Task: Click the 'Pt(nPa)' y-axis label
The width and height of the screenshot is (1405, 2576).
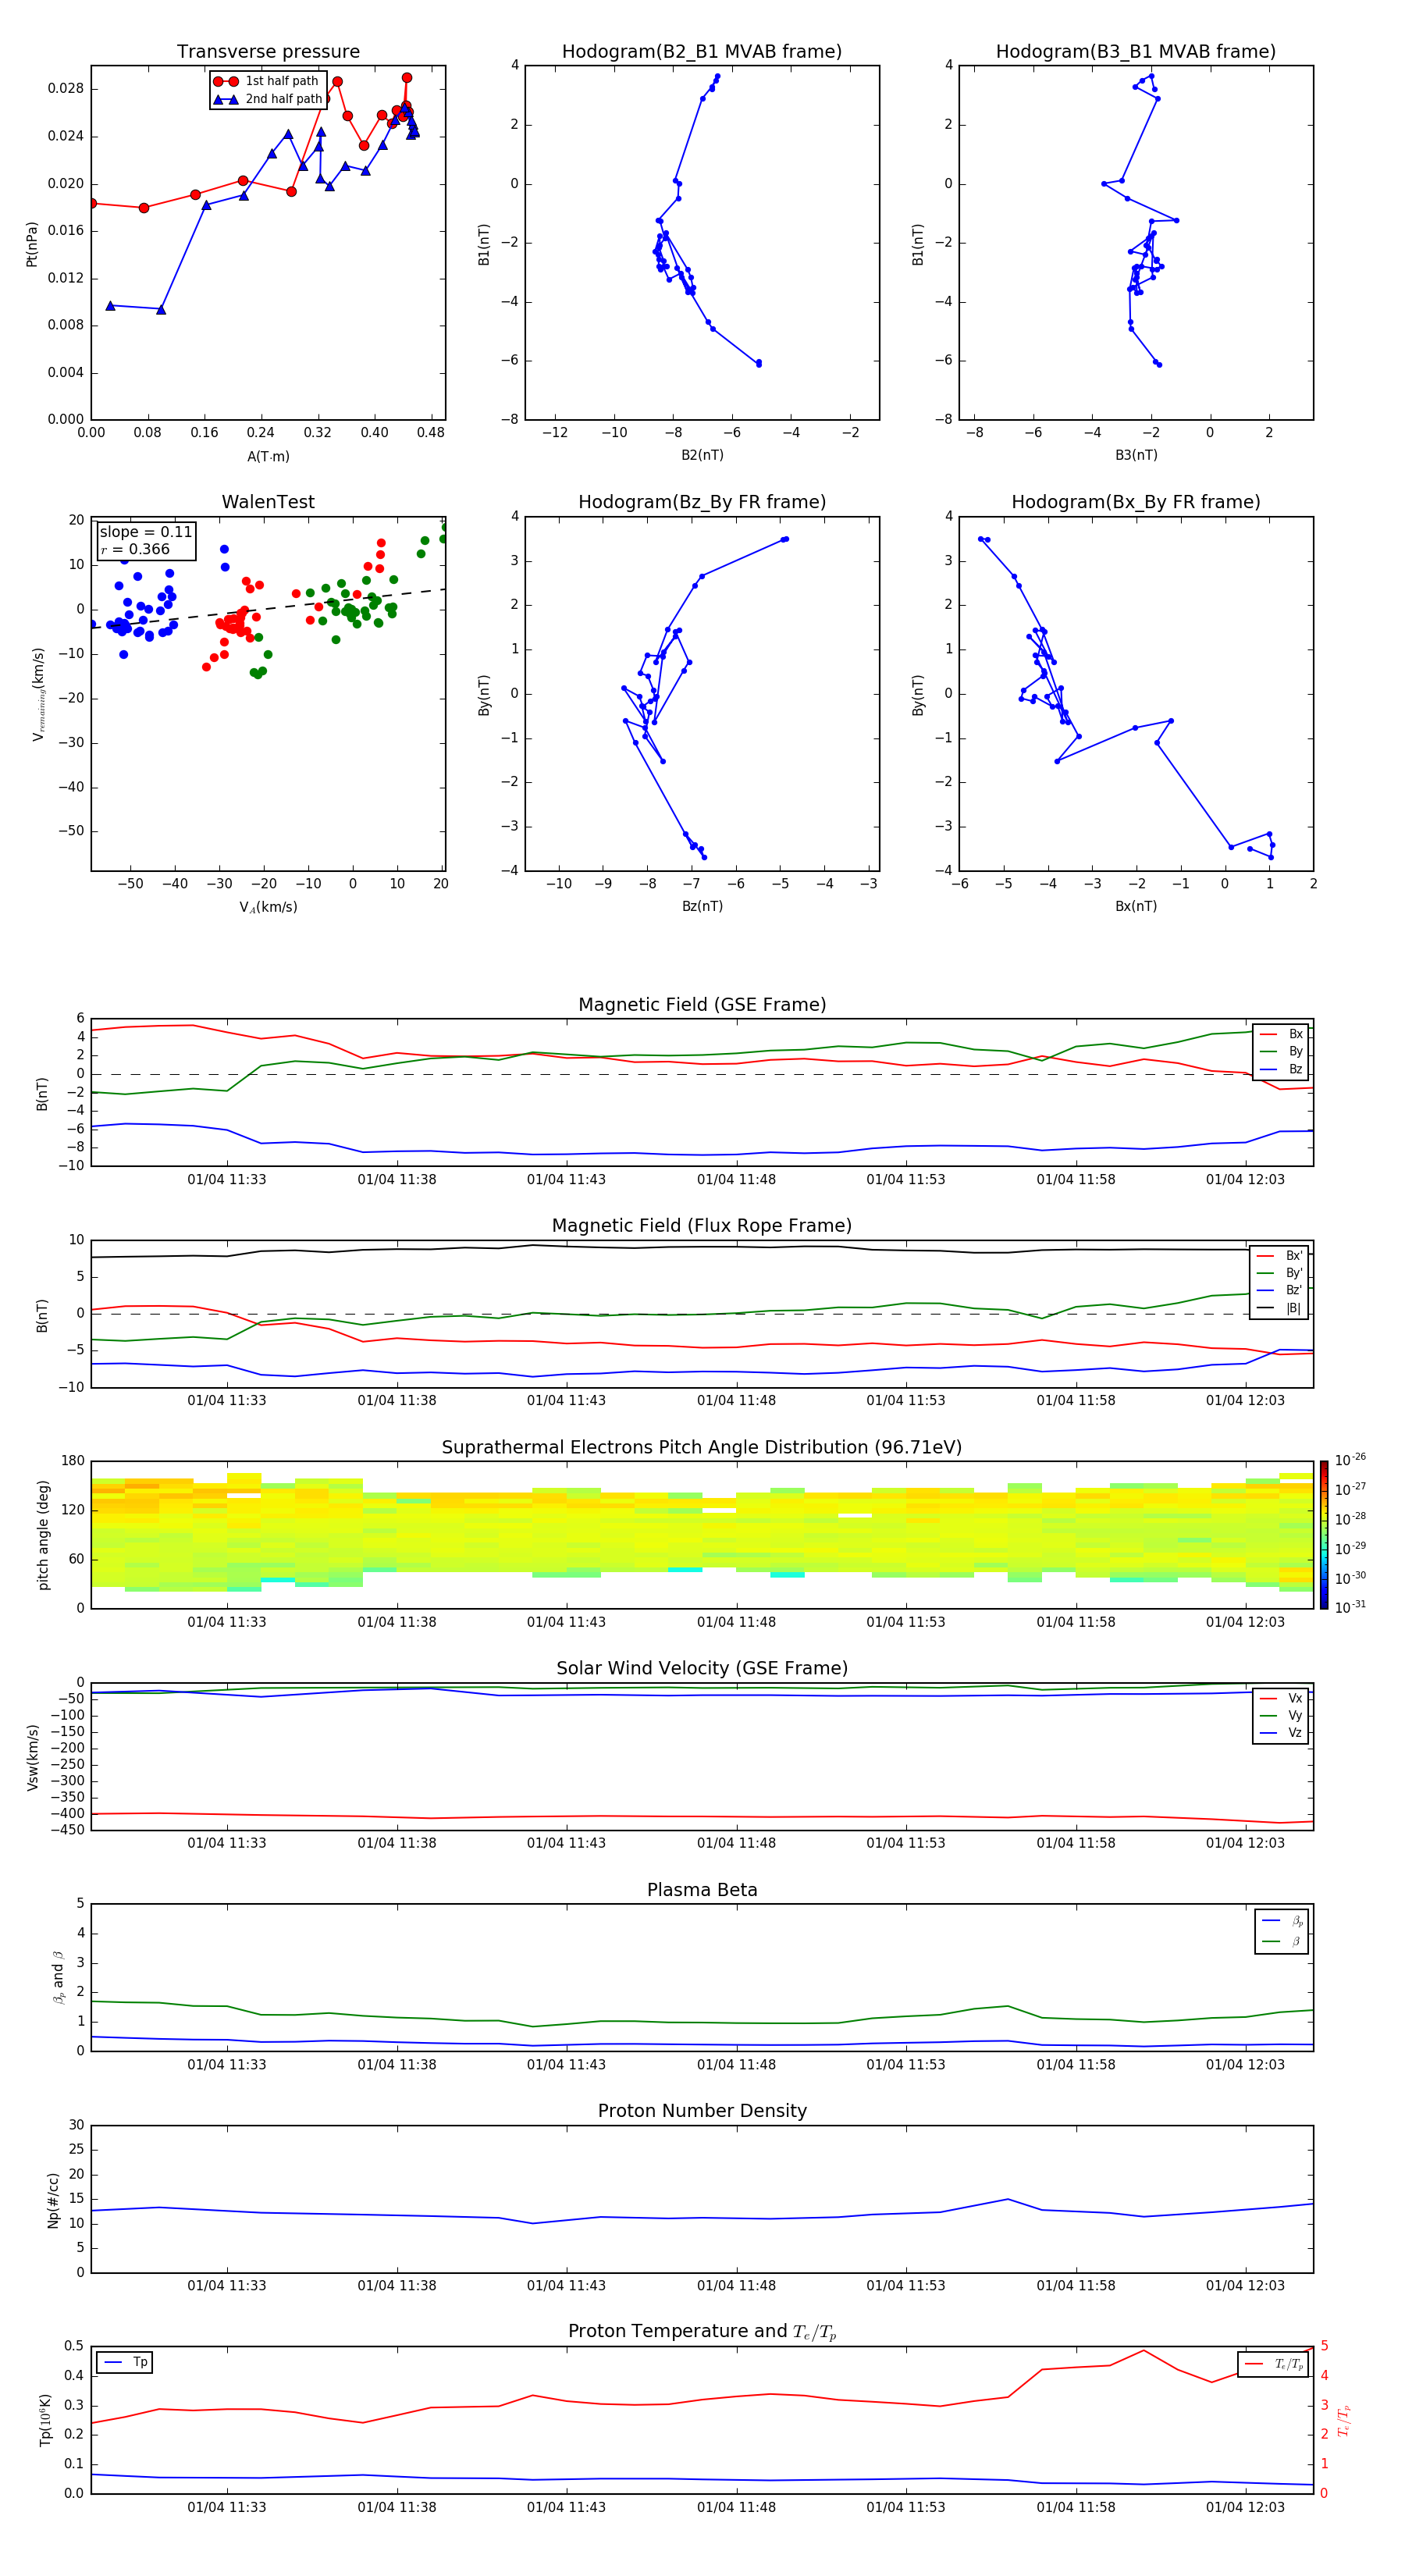Action: click(x=32, y=244)
